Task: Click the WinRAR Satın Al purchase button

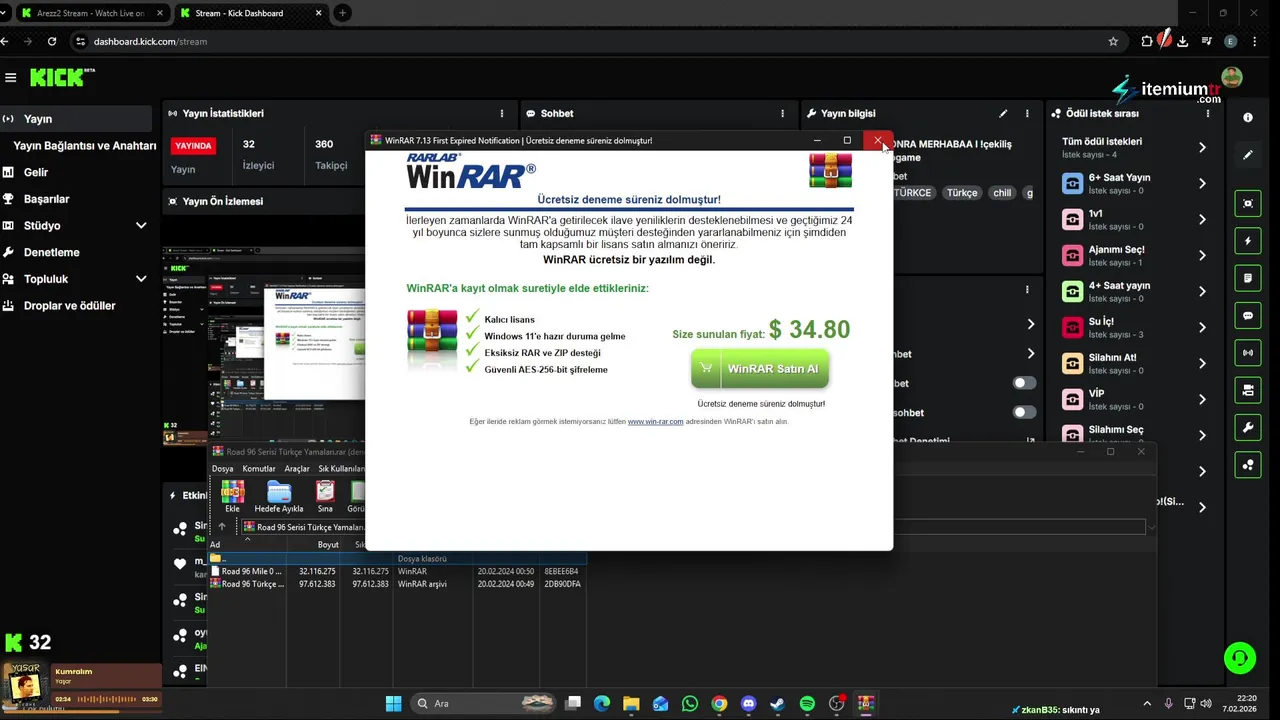Action: pos(760,368)
